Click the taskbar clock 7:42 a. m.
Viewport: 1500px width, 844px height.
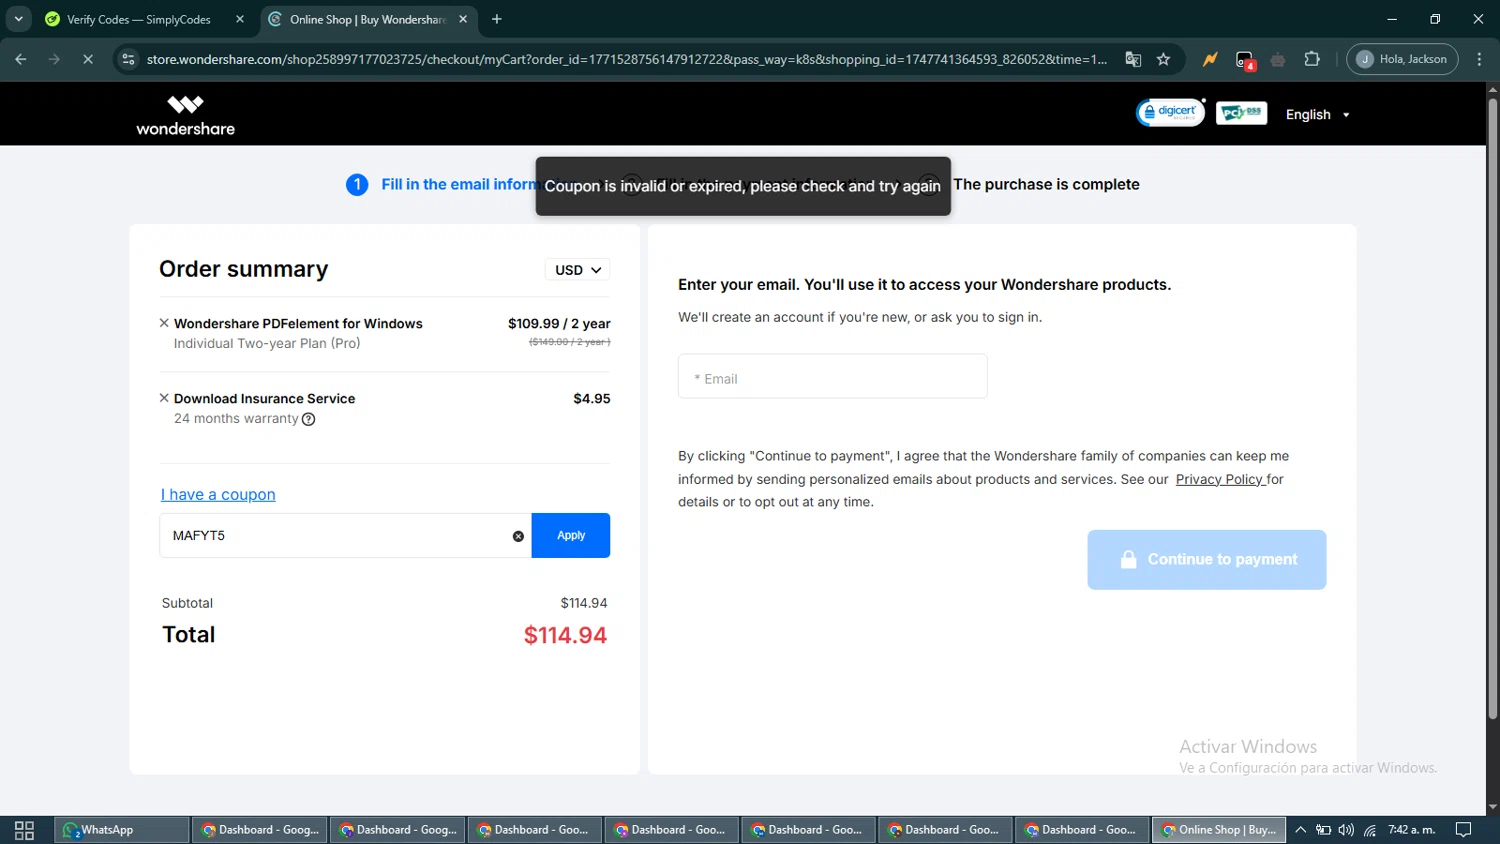(1411, 830)
